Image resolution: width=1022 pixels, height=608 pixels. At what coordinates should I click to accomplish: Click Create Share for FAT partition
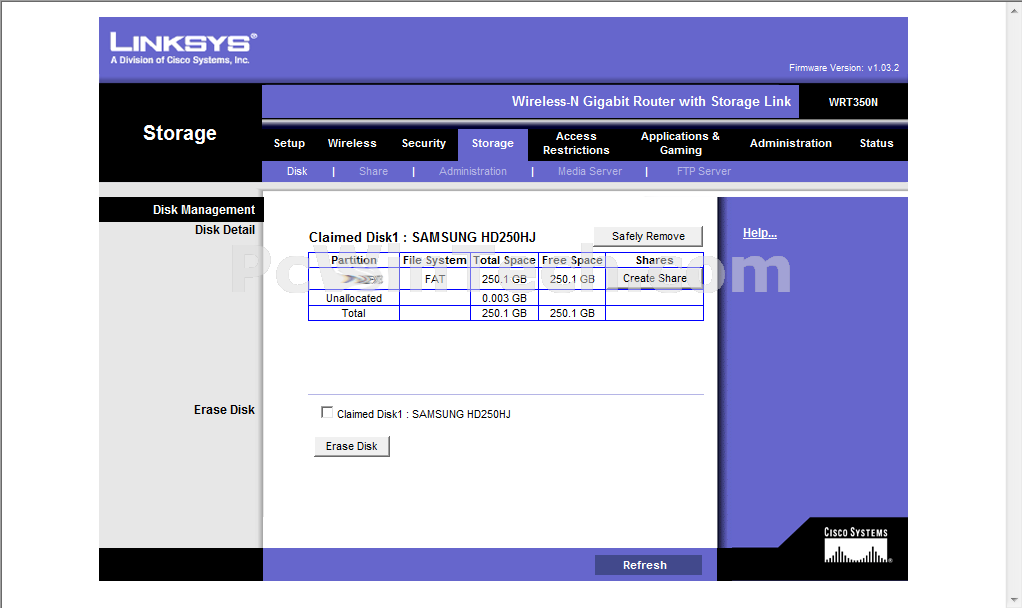654,278
